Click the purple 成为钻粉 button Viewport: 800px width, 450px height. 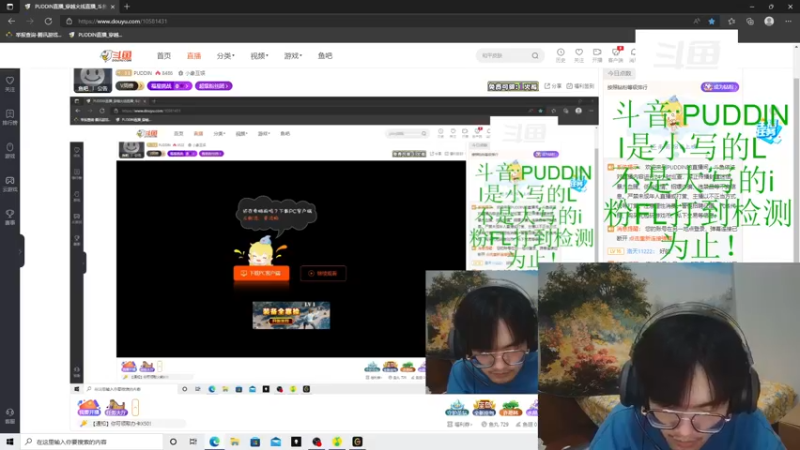click(x=719, y=87)
